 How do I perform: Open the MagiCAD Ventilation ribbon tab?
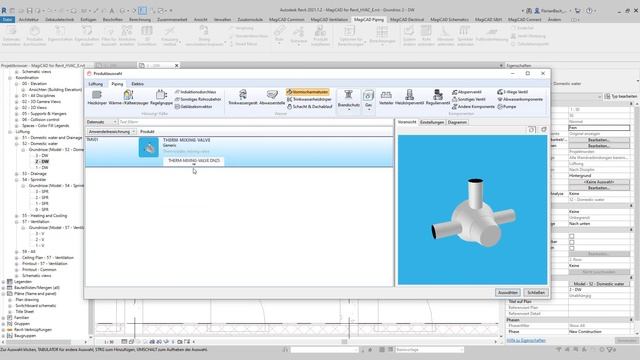329,20
